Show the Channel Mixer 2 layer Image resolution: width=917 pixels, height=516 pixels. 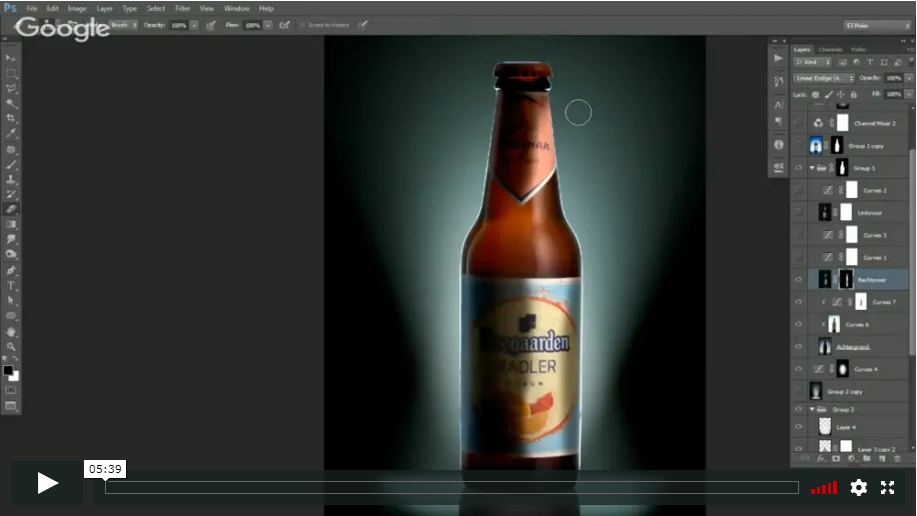(799, 123)
